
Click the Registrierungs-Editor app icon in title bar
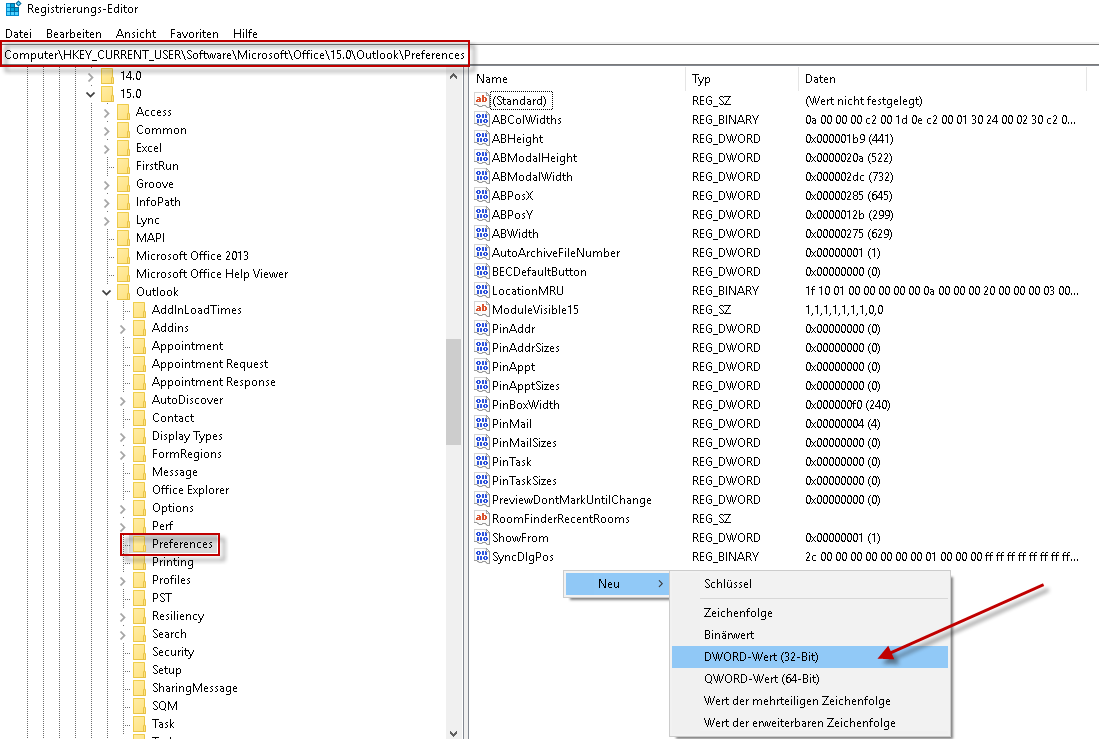(x=13, y=8)
